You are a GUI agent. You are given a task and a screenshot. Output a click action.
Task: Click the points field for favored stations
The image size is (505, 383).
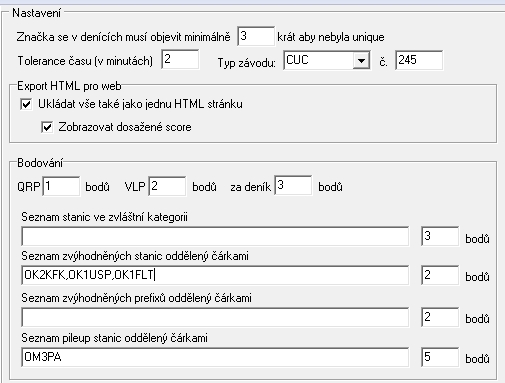(440, 275)
